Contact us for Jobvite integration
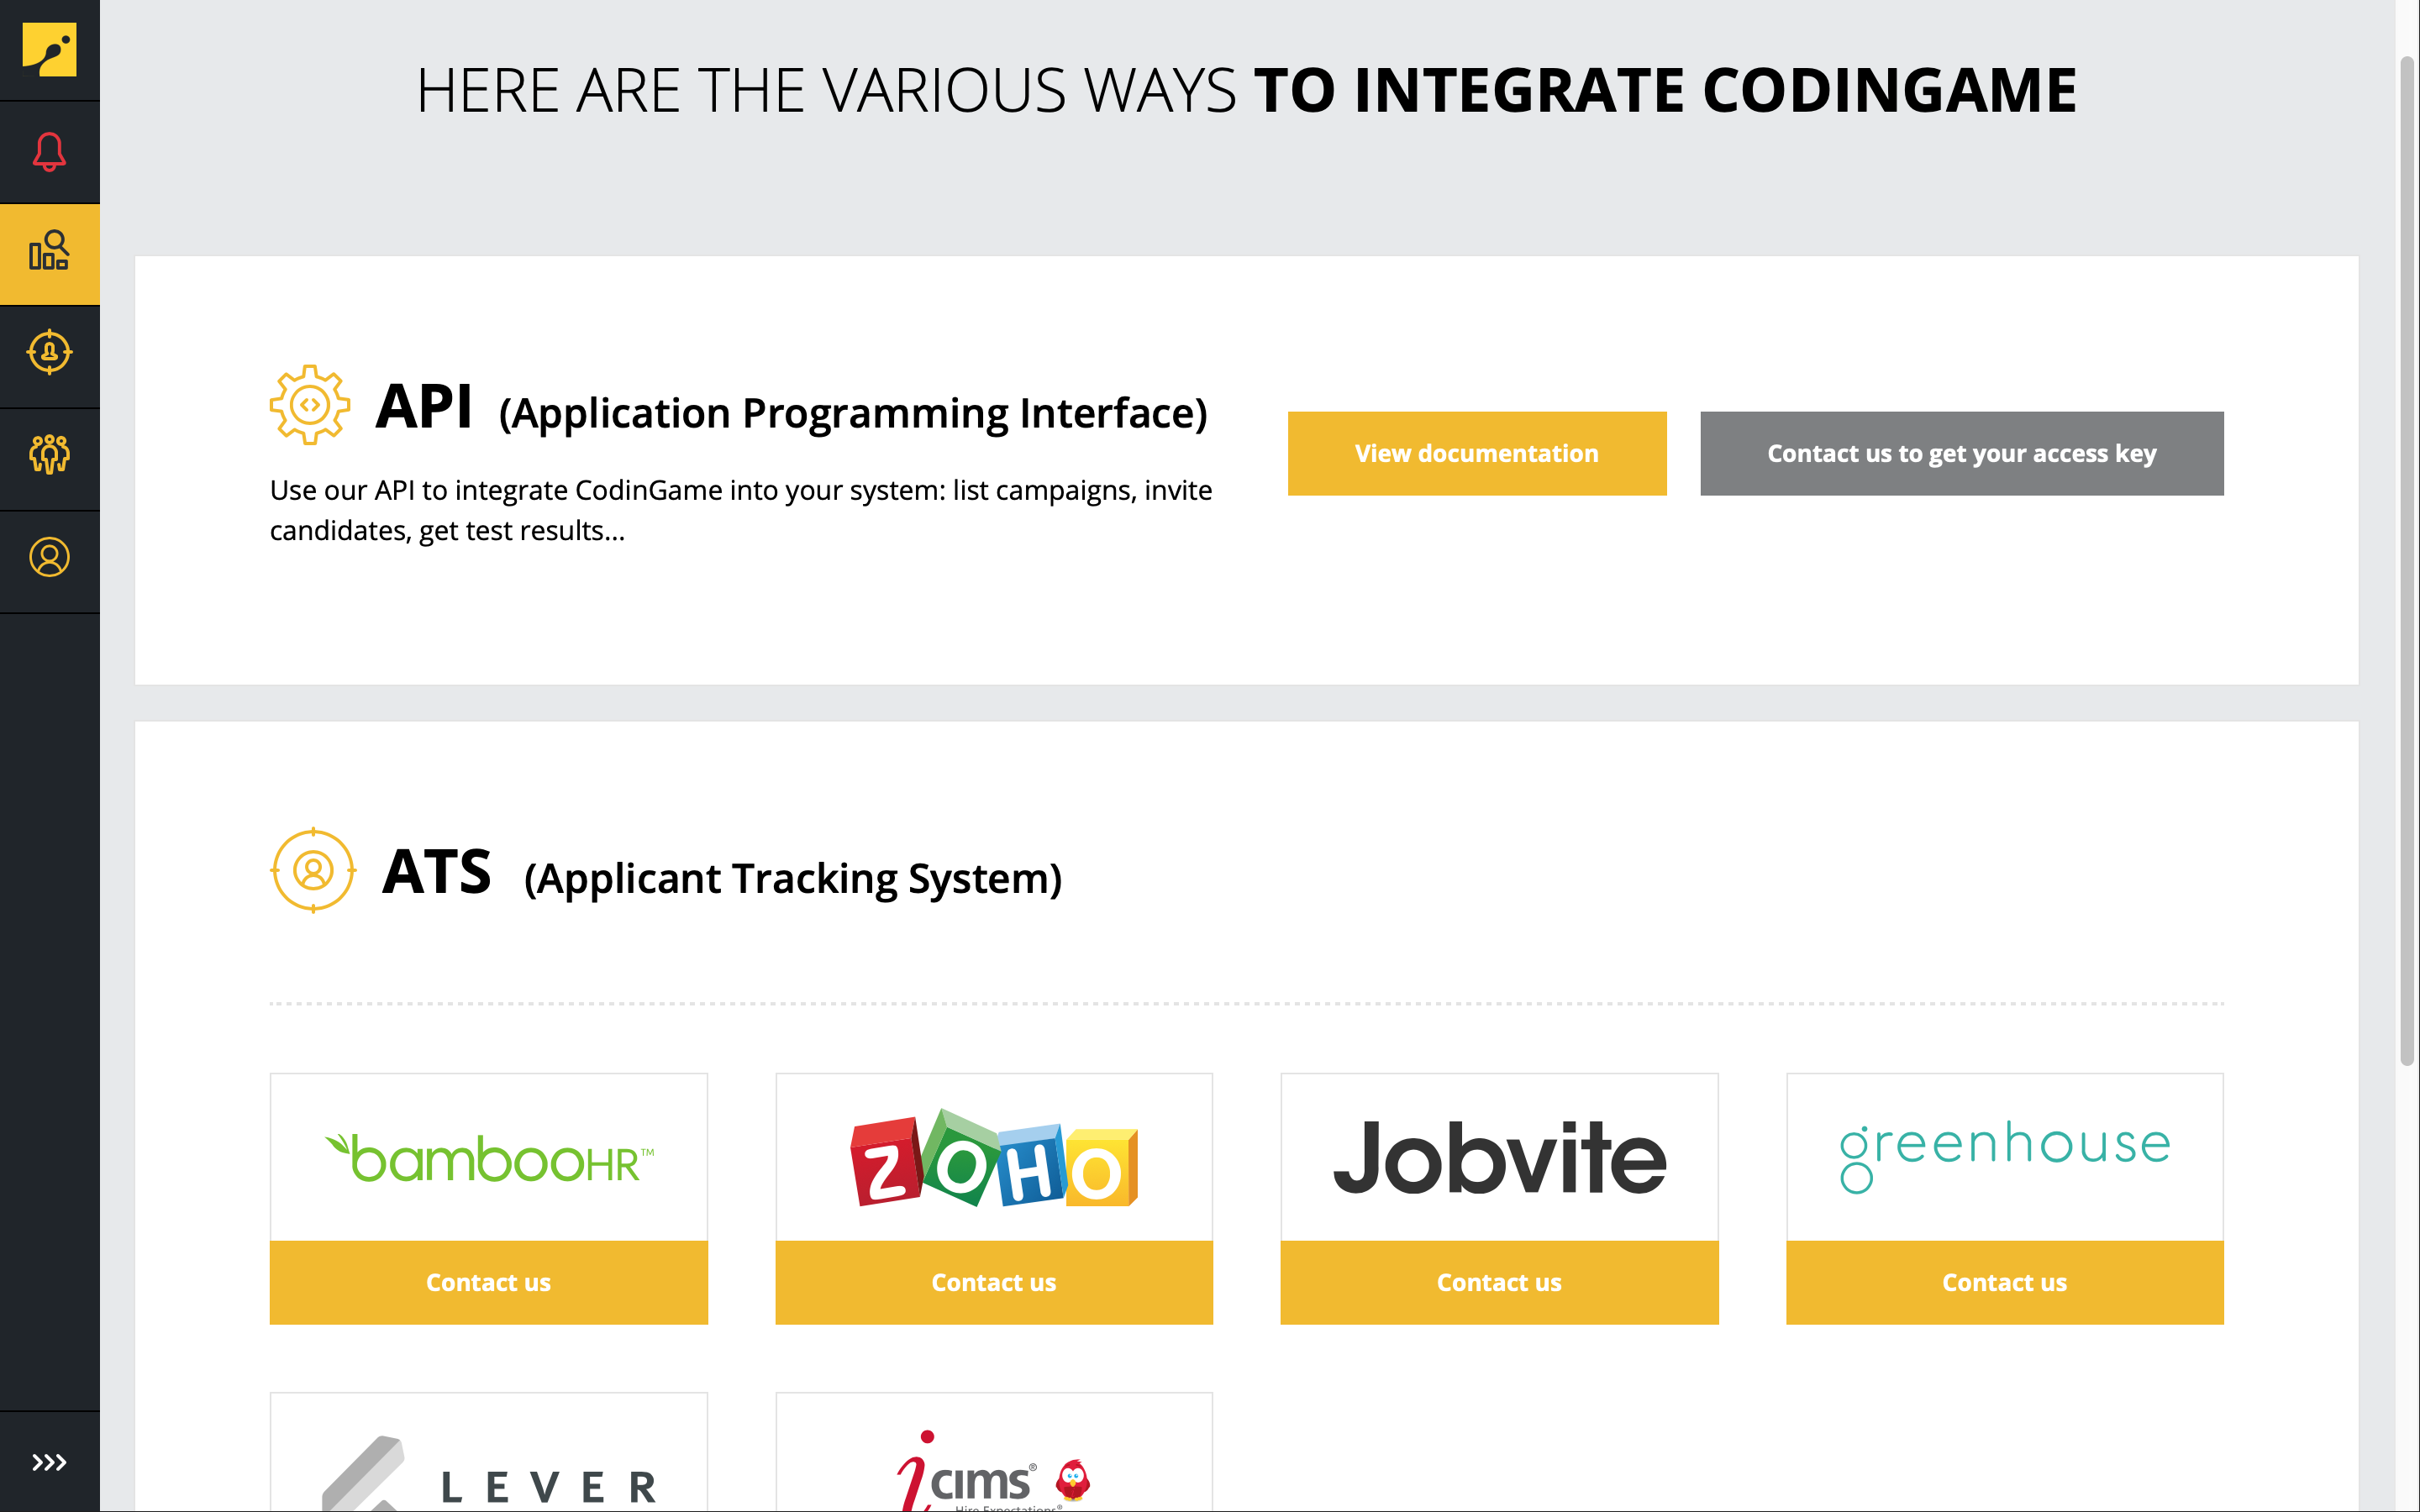 [x=1498, y=1282]
